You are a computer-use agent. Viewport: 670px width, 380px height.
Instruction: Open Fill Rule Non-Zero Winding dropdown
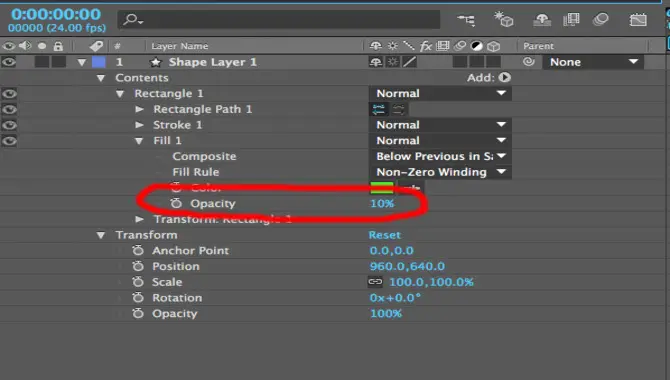click(441, 172)
